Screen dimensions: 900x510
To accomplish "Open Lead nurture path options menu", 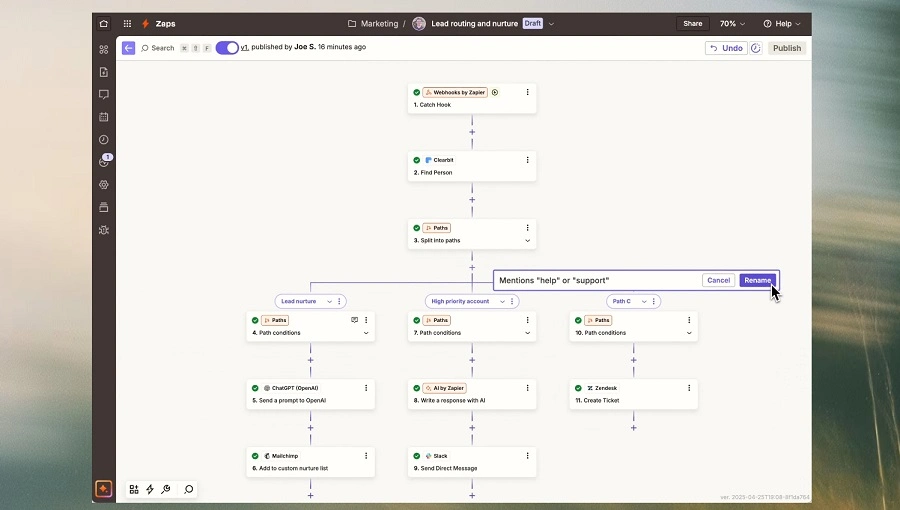I will click(x=339, y=302).
